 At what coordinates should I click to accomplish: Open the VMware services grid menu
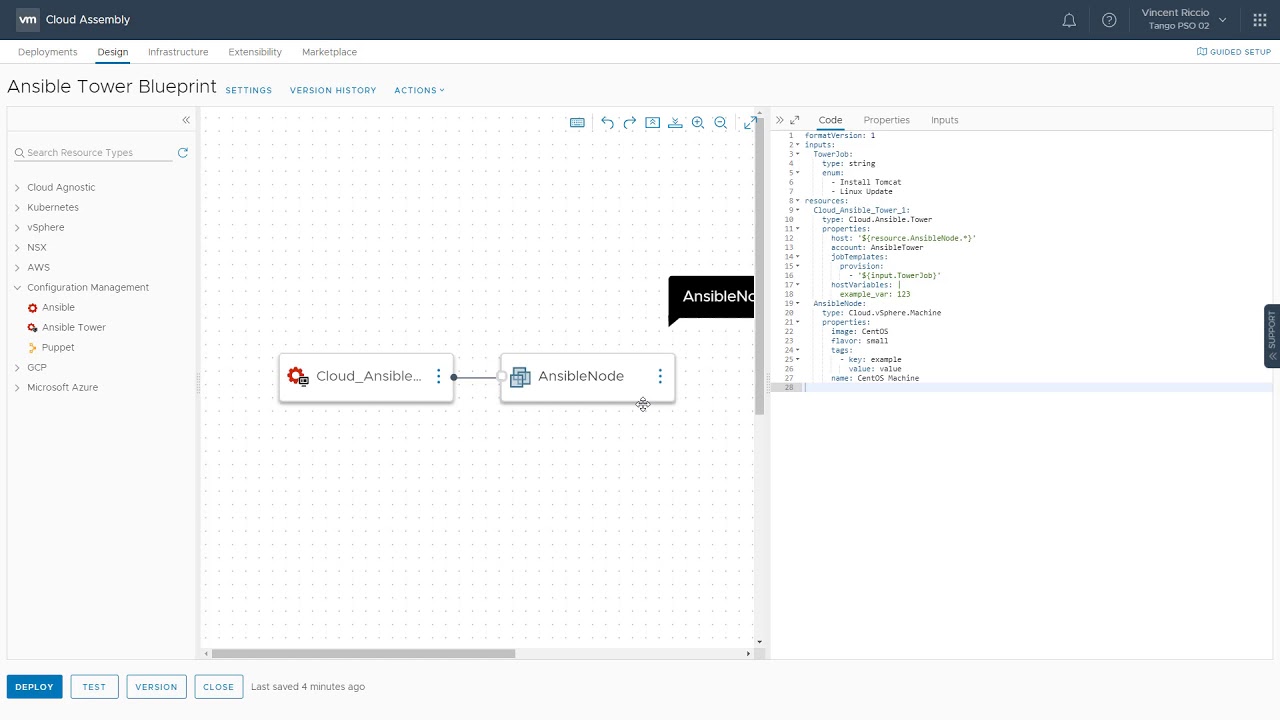(x=1259, y=20)
